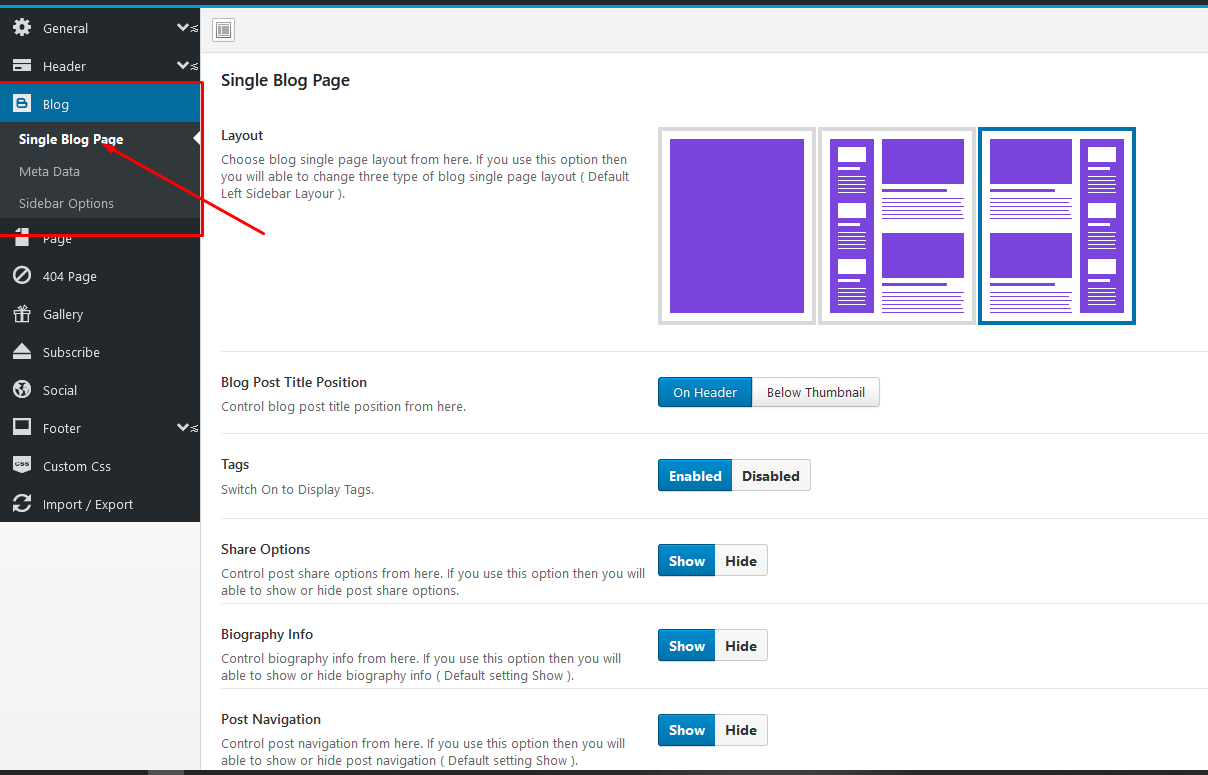1208x775 pixels.
Task: Switch title position to Below Thumbnail
Action: 815,392
